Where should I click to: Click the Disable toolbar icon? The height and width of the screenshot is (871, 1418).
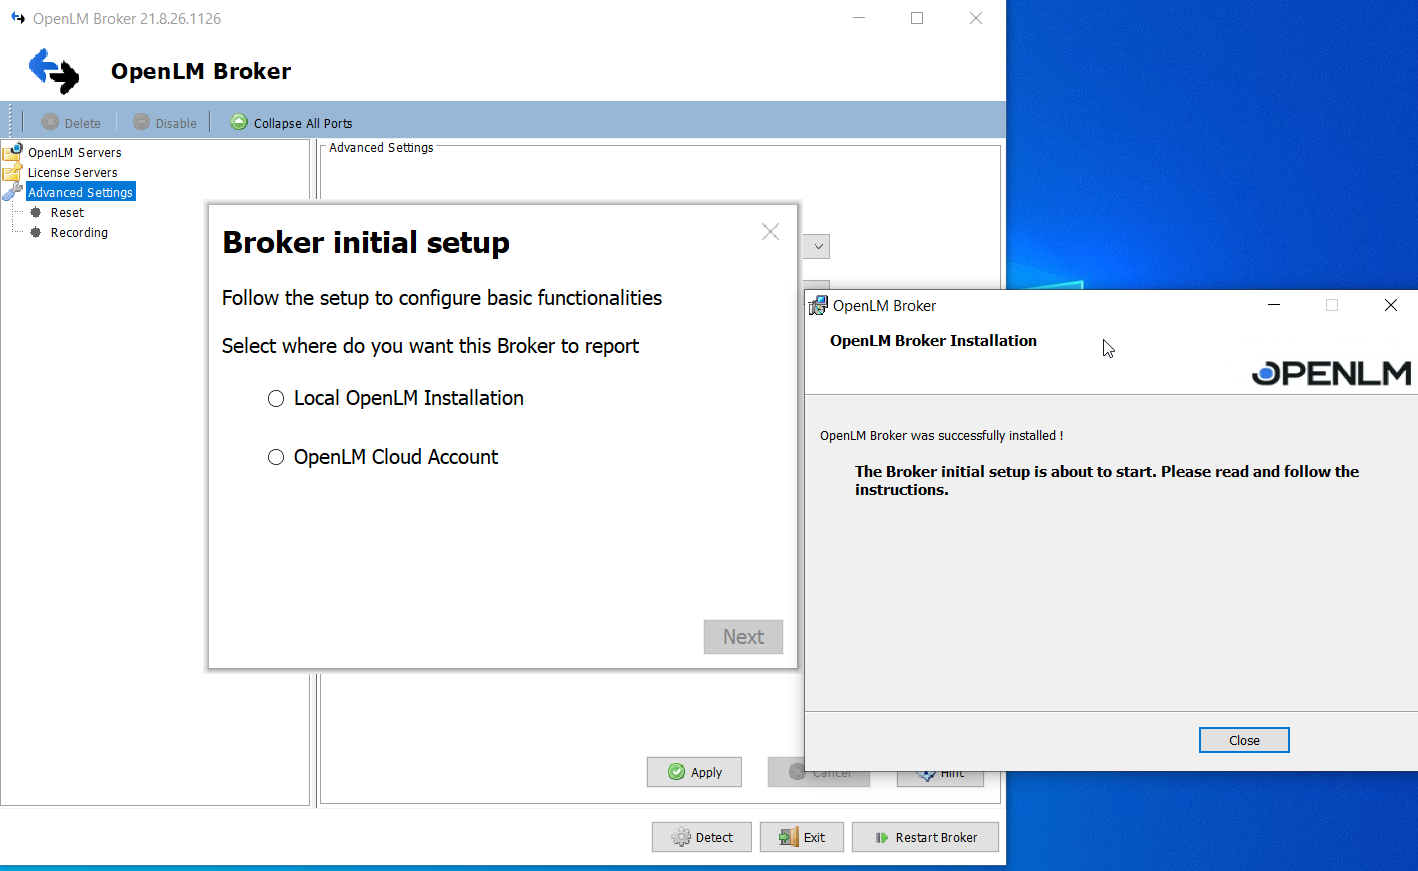point(141,122)
